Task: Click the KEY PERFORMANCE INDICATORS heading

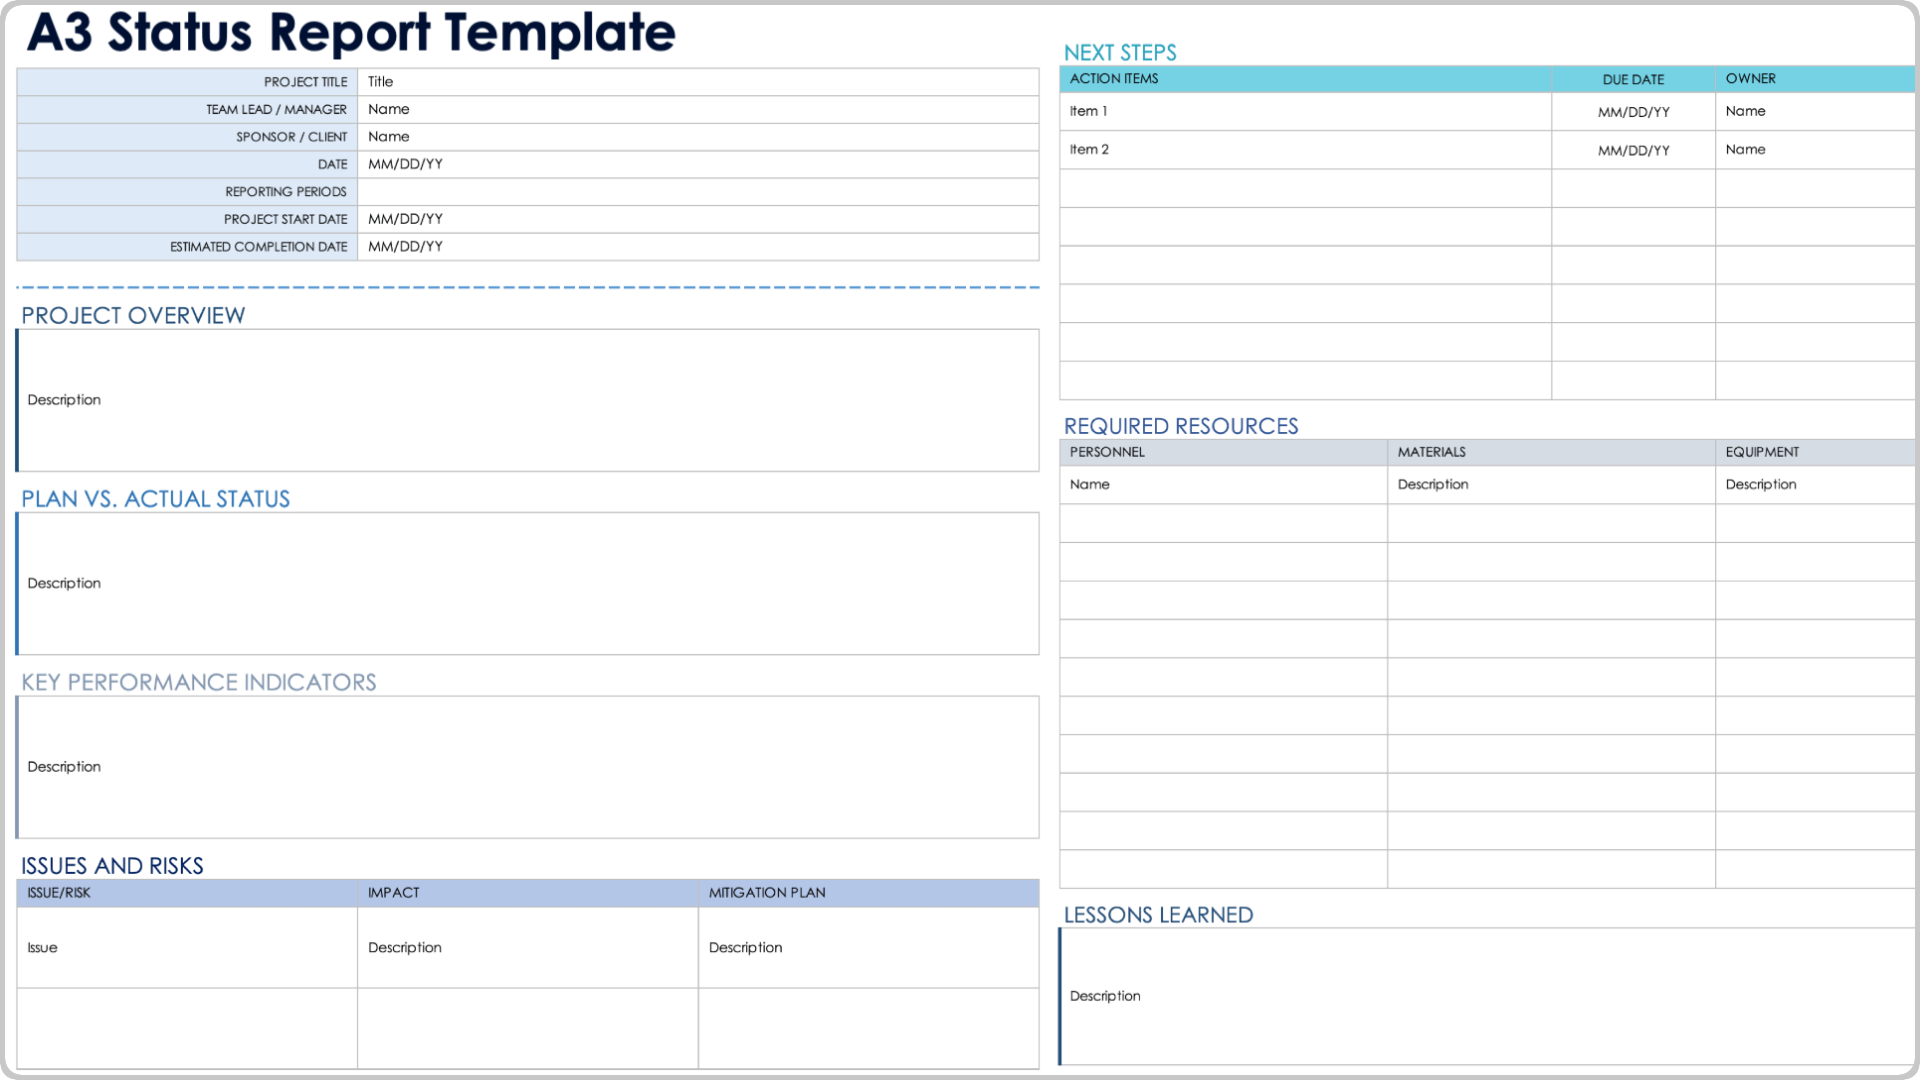Action: [199, 682]
